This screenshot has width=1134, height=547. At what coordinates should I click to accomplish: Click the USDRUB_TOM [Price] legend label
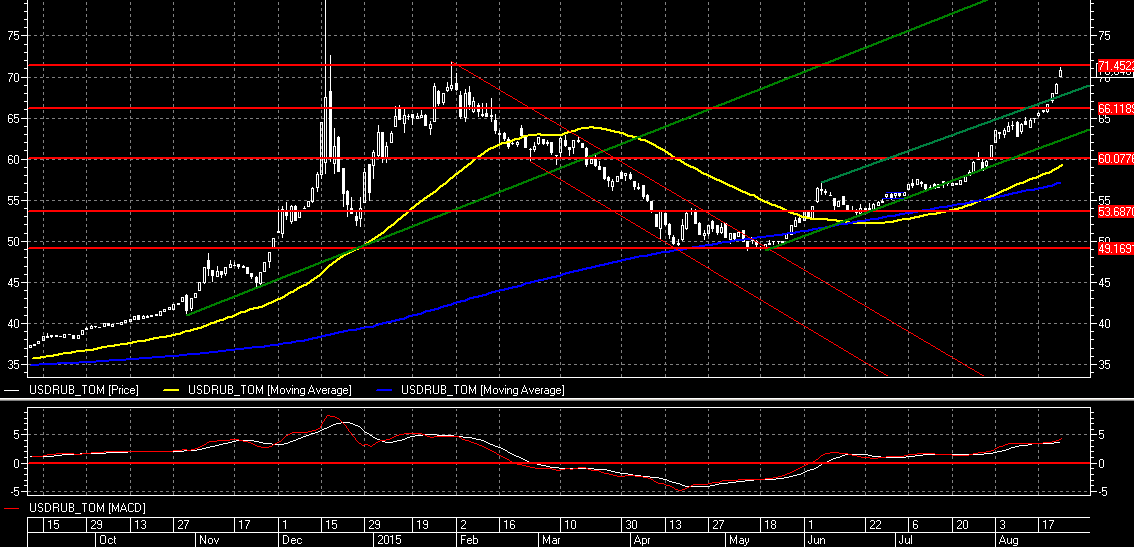84,389
